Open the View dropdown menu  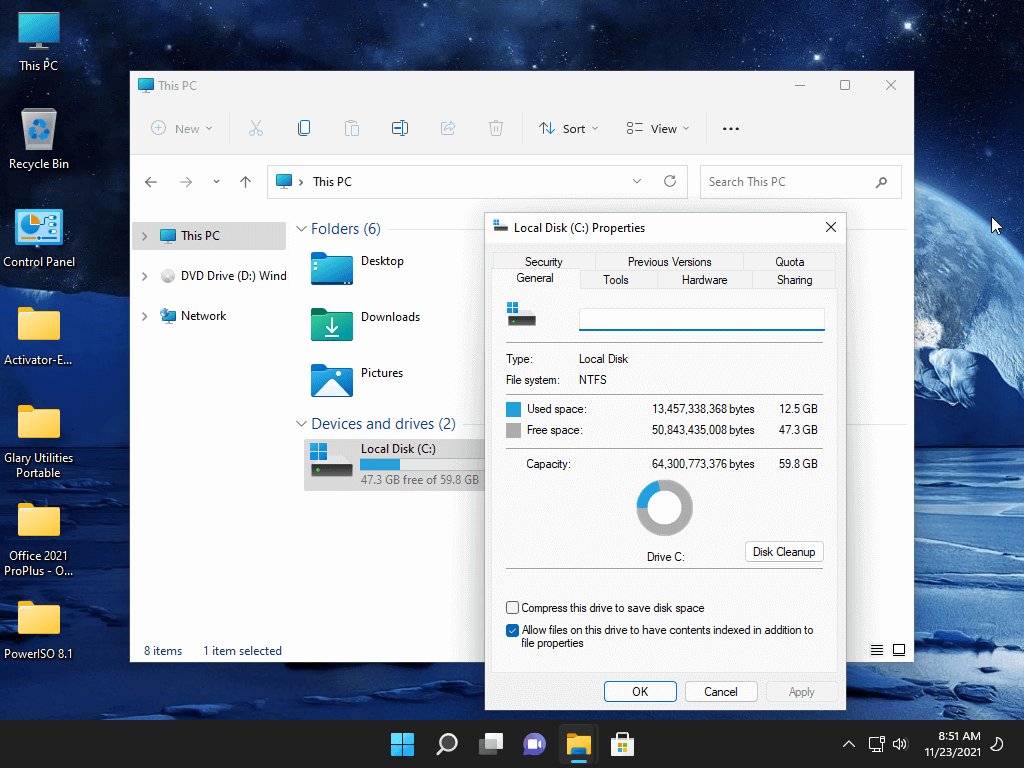click(x=658, y=128)
